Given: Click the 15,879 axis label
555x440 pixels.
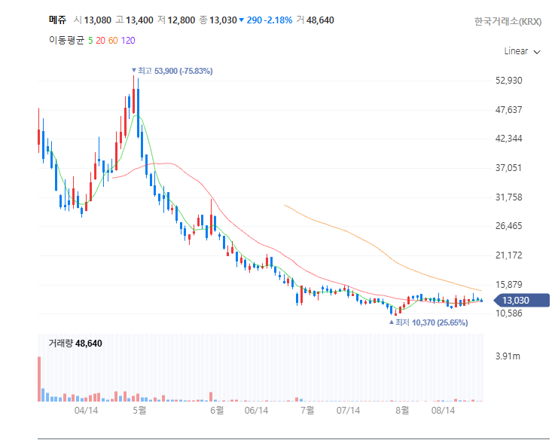Looking at the screenshot, I should 509,284.
